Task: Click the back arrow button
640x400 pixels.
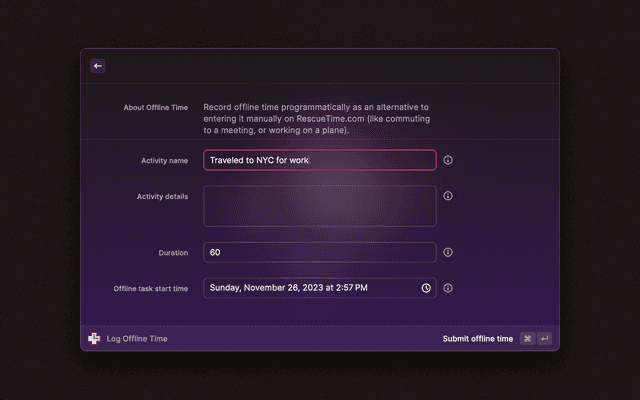Action: [98, 66]
